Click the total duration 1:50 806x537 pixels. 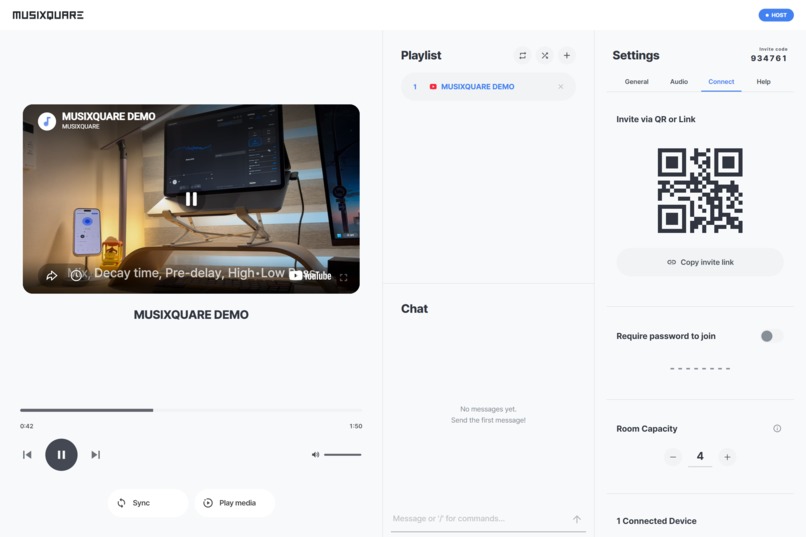(x=356, y=426)
